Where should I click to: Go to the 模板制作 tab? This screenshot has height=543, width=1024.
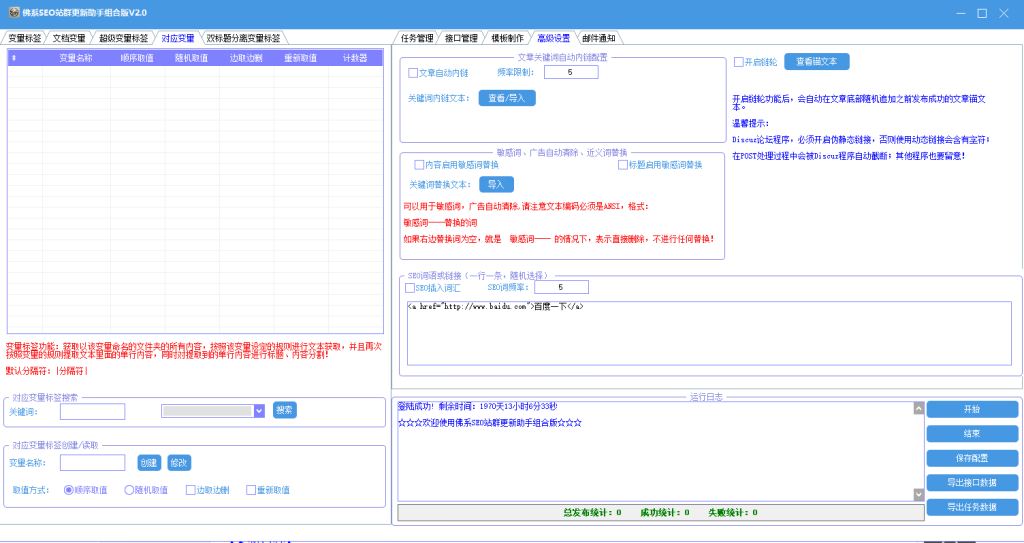507,38
